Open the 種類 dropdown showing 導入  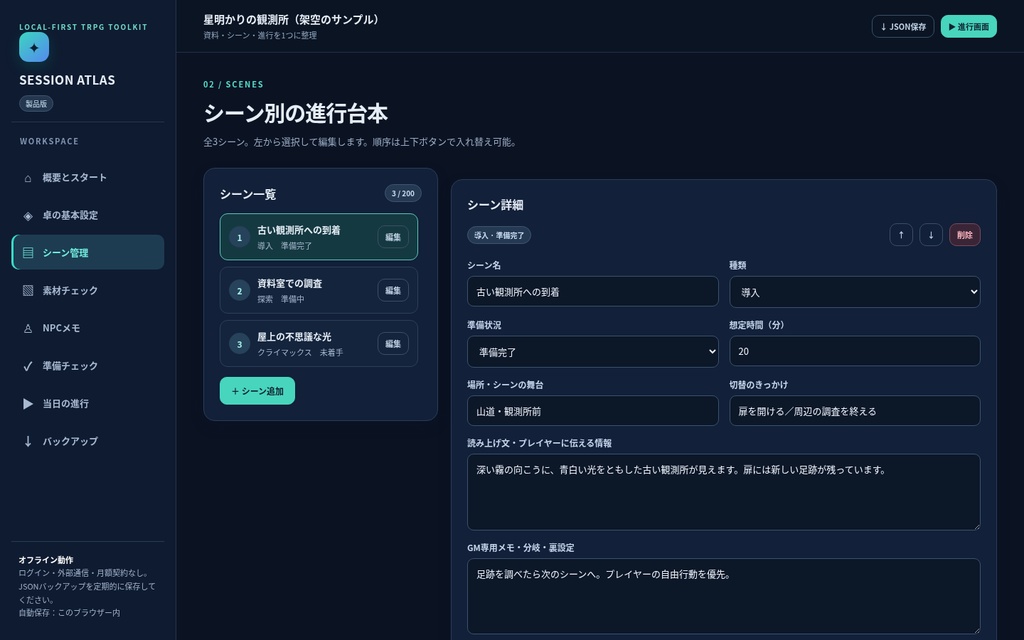tap(855, 292)
